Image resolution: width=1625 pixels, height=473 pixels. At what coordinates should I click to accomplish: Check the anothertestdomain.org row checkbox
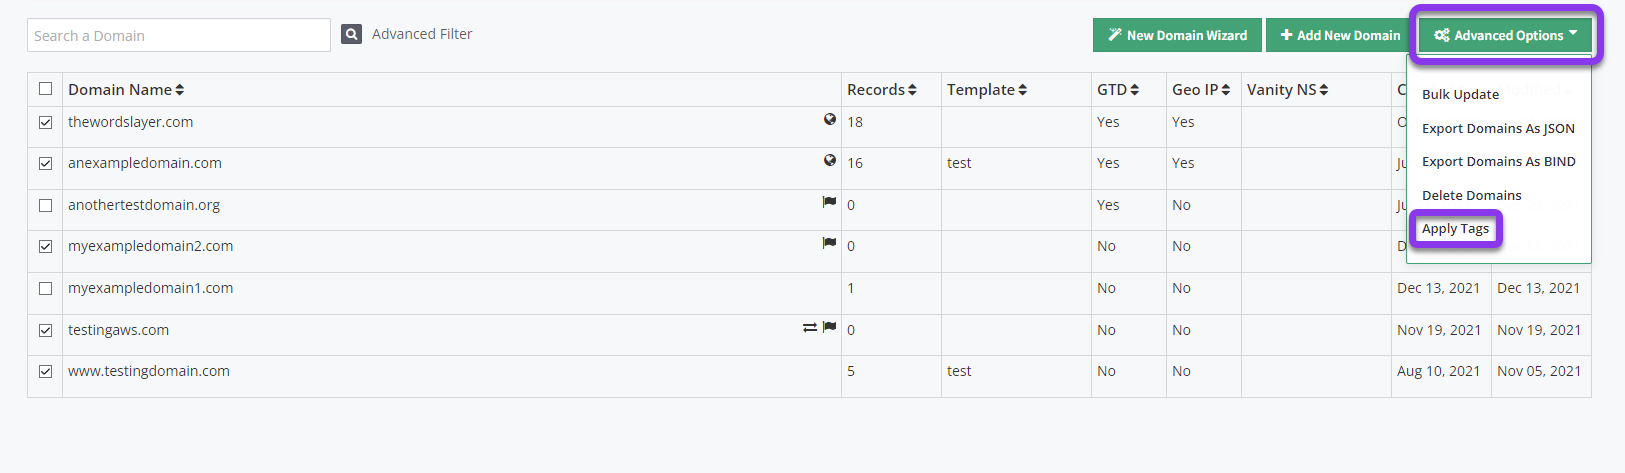(x=45, y=205)
